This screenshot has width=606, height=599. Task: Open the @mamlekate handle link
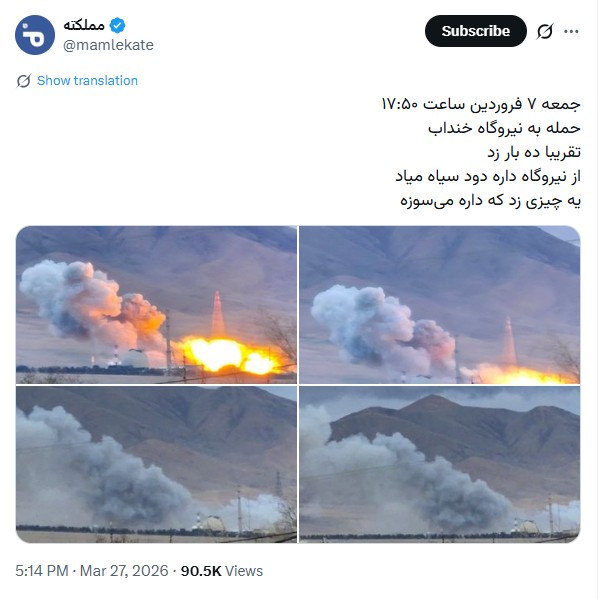(x=108, y=45)
